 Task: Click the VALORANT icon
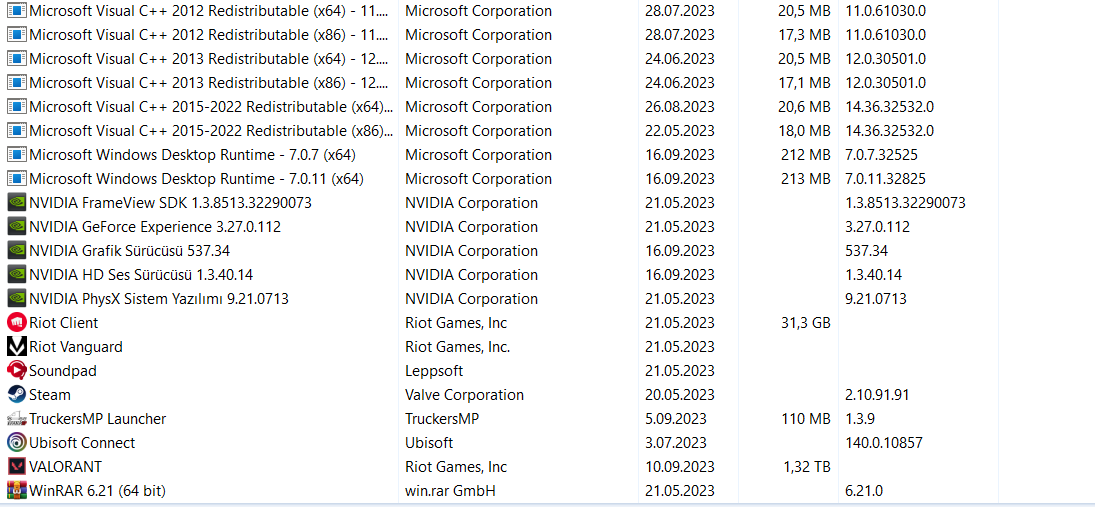(x=16, y=467)
